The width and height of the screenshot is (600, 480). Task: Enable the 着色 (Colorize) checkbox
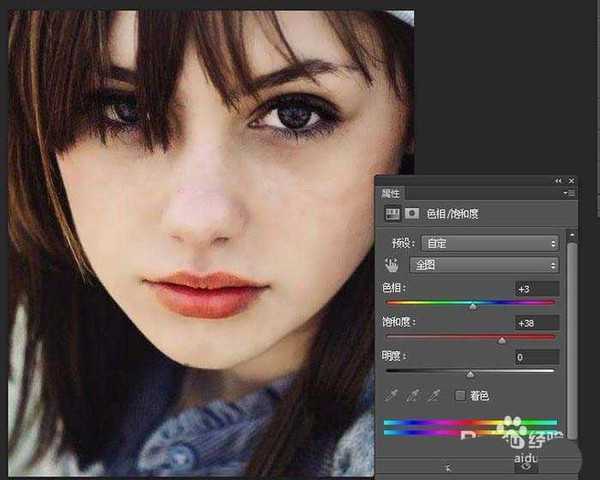pos(460,395)
